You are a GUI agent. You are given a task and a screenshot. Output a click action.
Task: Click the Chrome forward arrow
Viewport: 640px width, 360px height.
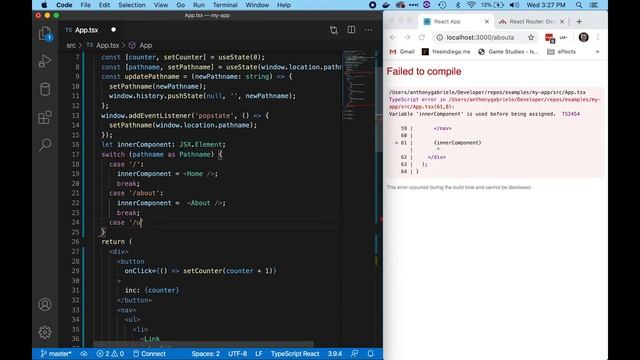pyautogui.click(x=407, y=37)
